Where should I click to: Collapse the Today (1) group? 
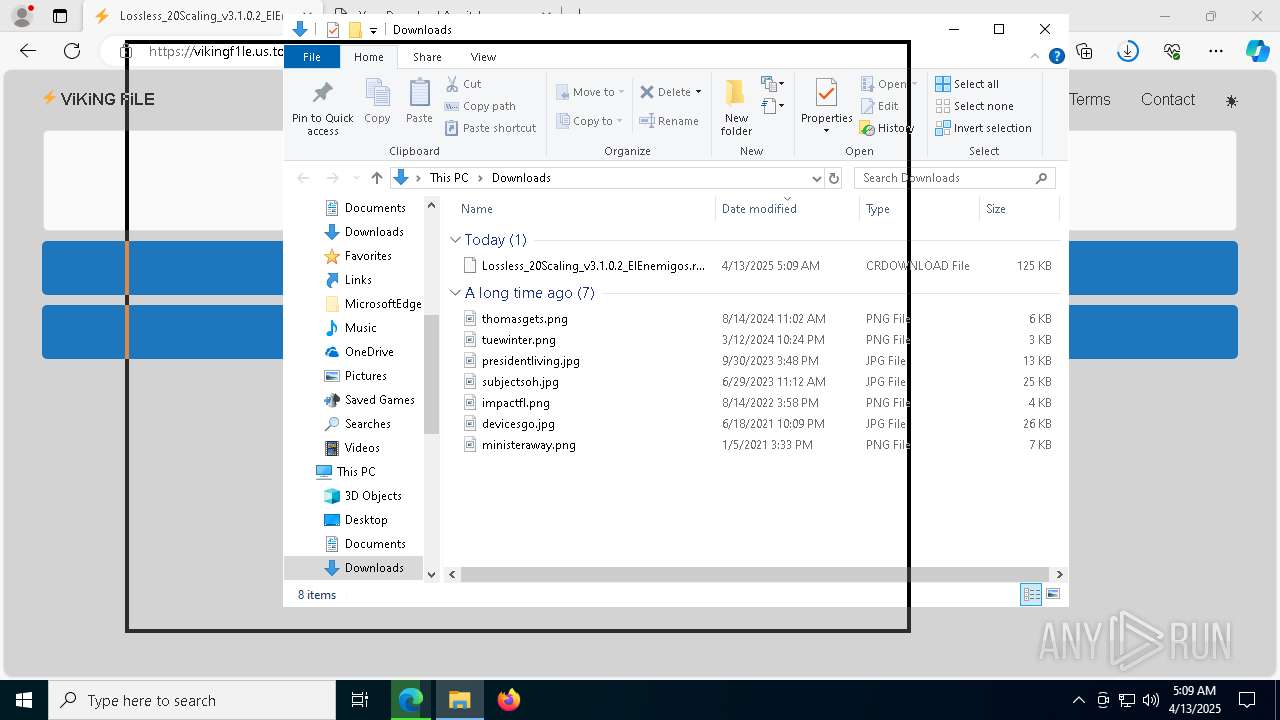click(455, 240)
